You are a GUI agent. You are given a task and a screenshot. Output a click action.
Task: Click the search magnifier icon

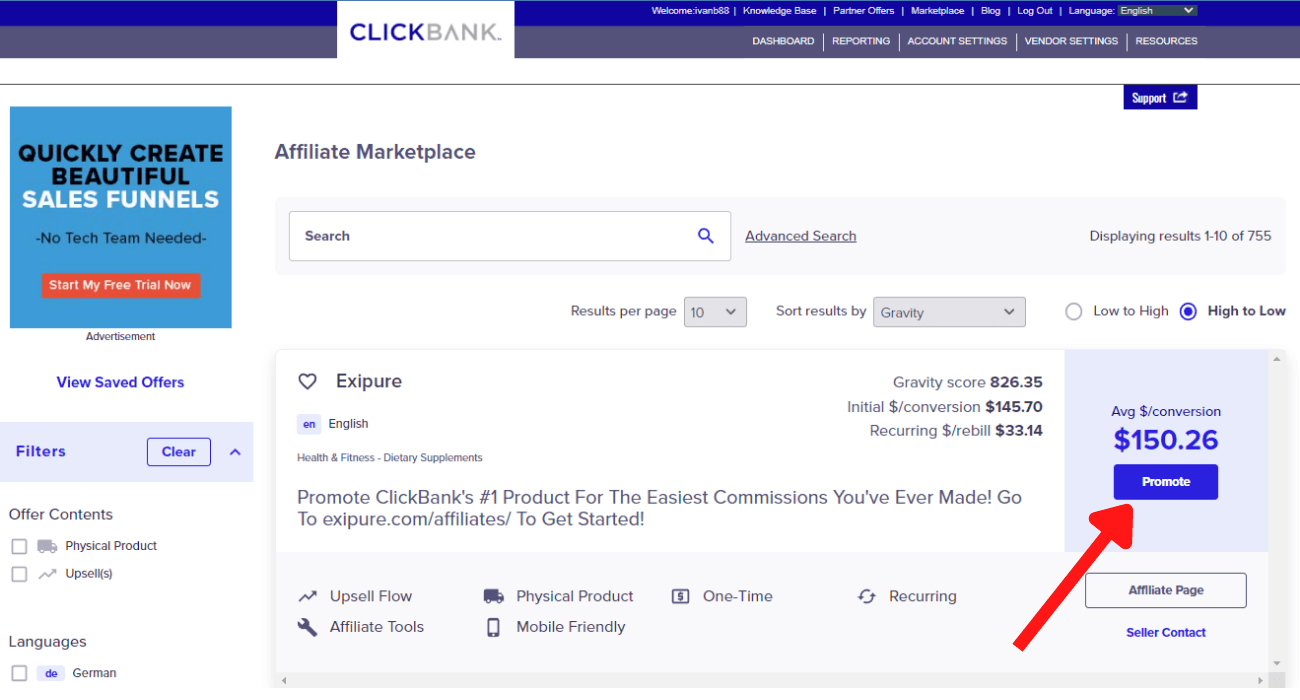click(x=706, y=236)
